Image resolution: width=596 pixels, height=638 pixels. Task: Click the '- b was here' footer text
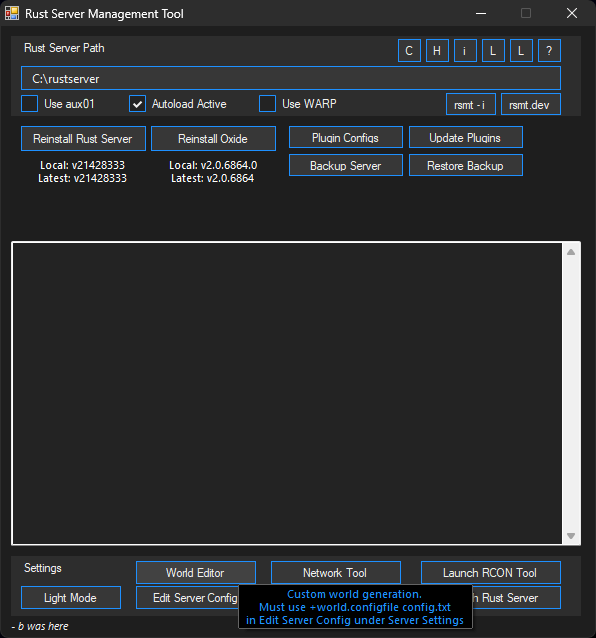pos(40,626)
